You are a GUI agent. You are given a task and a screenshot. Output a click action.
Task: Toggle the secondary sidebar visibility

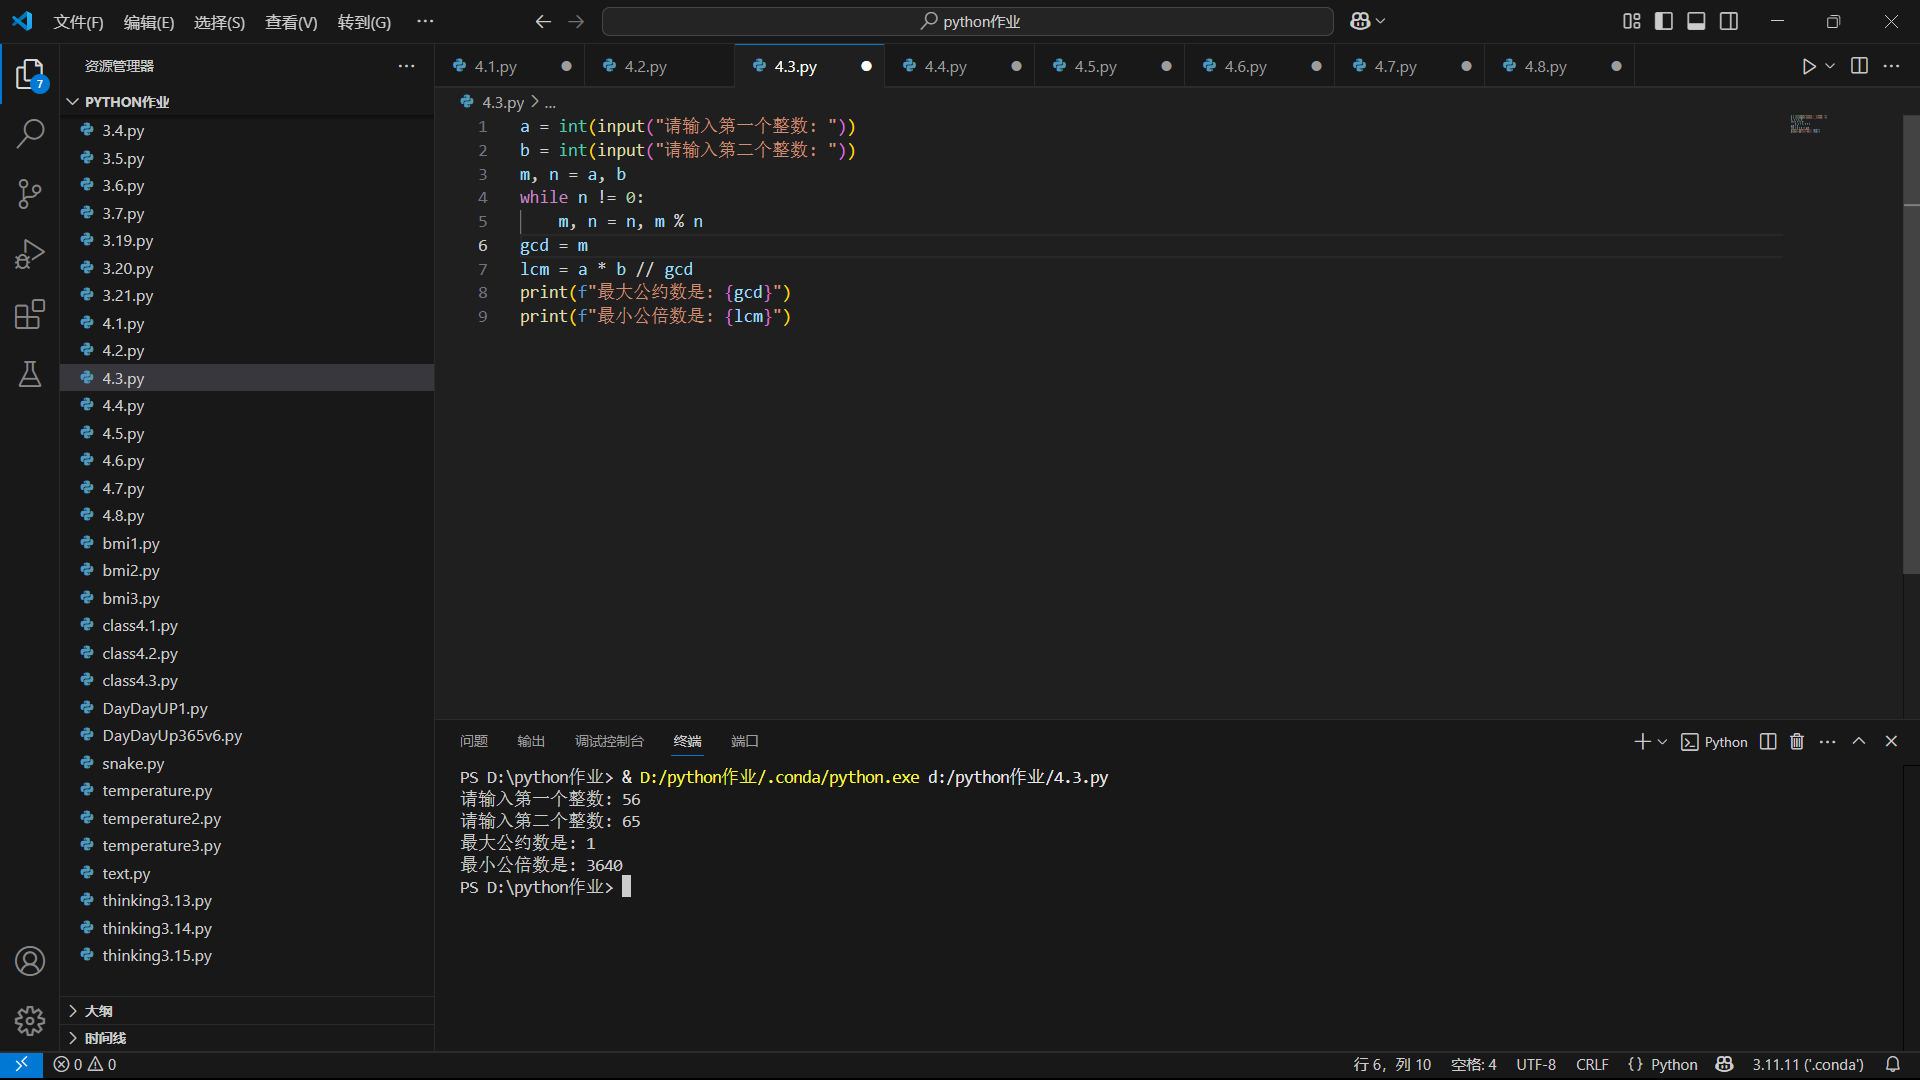(1729, 21)
